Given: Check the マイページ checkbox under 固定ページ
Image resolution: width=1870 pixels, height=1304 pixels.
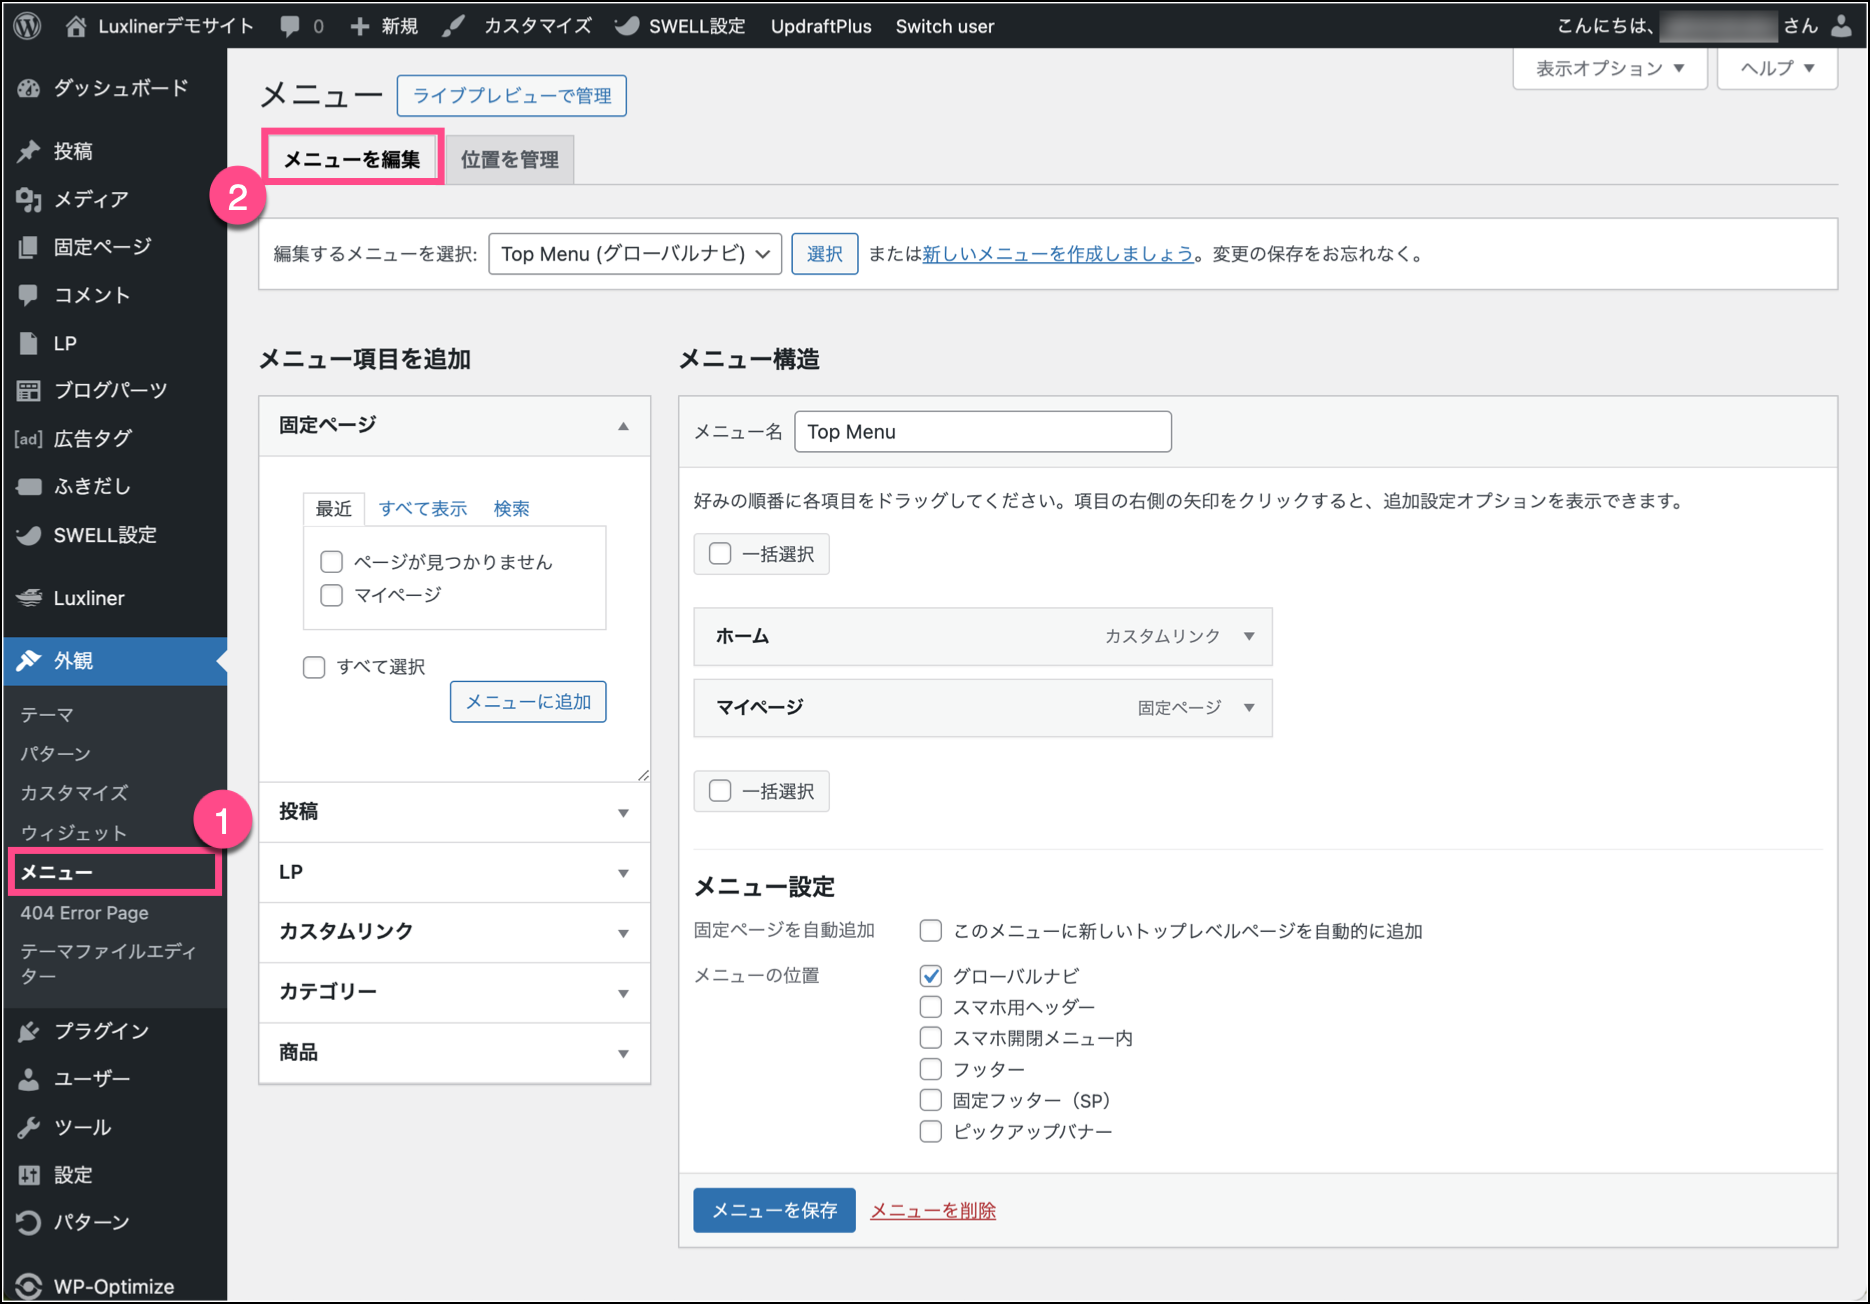Looking at the screenshot, I should (332, 596).
